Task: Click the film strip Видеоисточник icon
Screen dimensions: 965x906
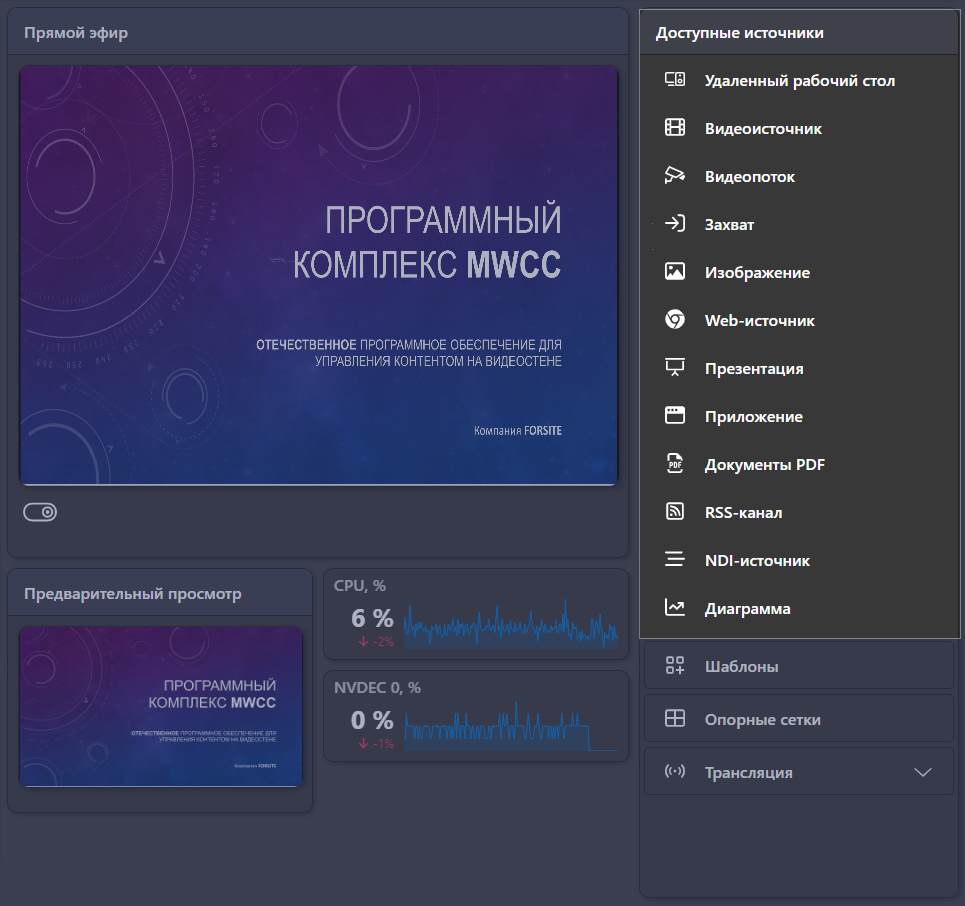Action: coord(675,127)
